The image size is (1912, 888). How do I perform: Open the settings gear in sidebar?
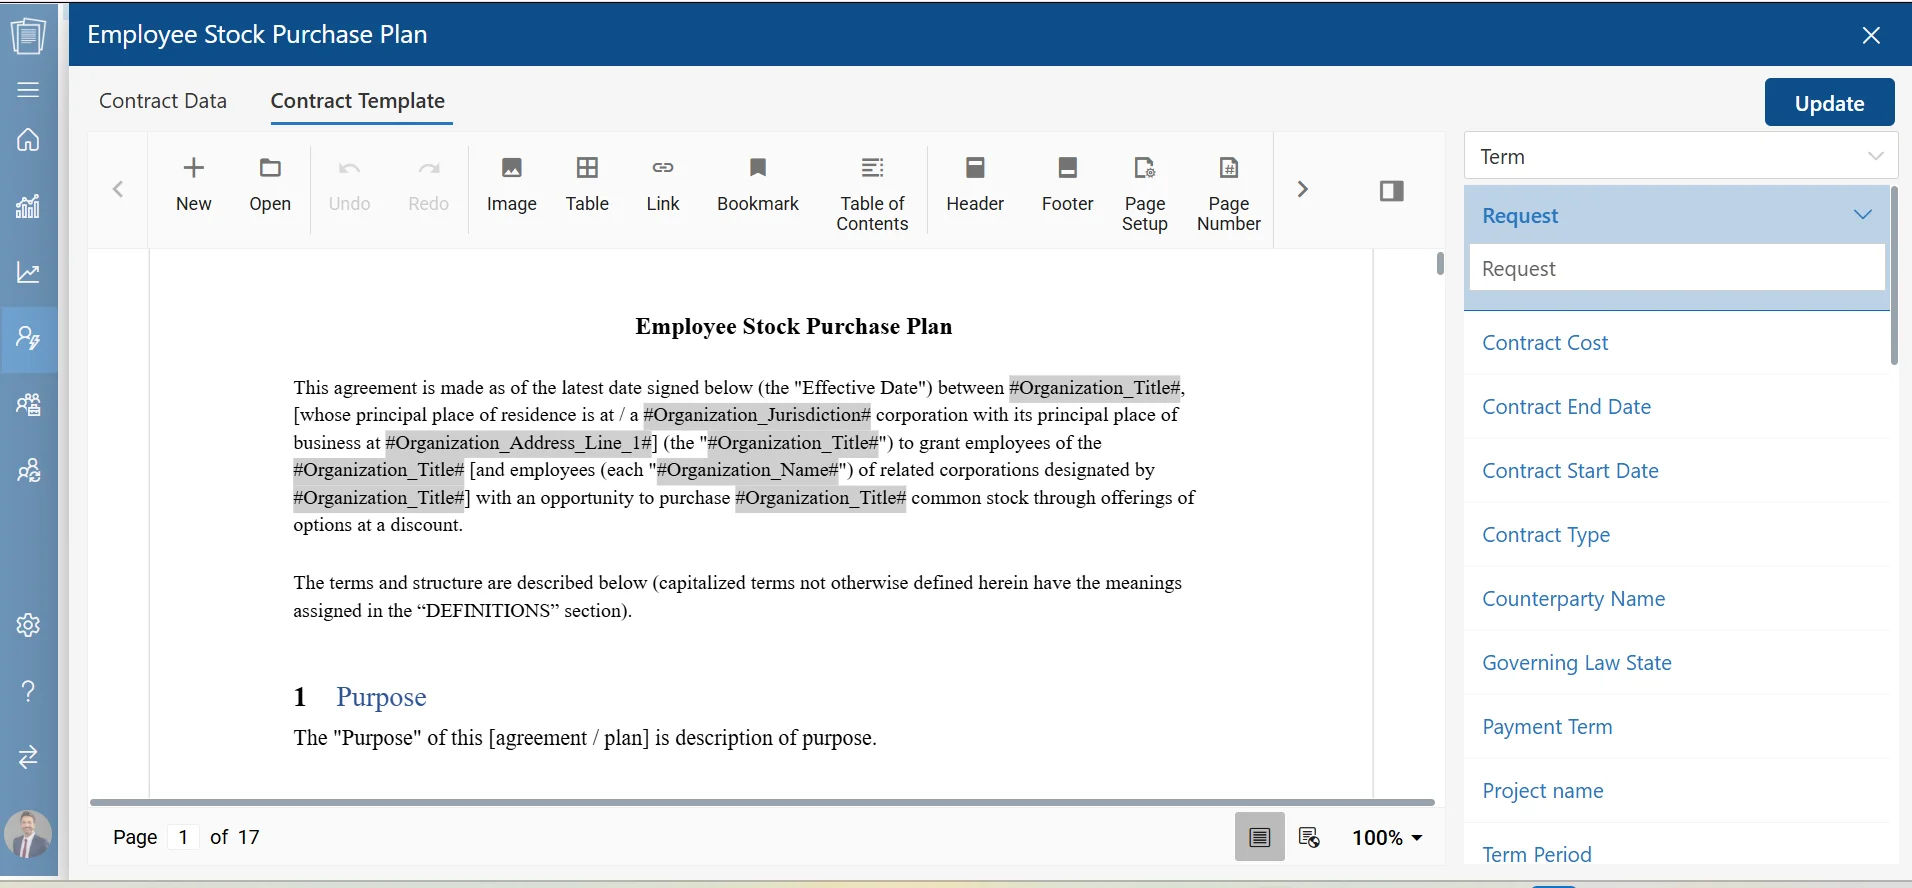tap(28, 625)
